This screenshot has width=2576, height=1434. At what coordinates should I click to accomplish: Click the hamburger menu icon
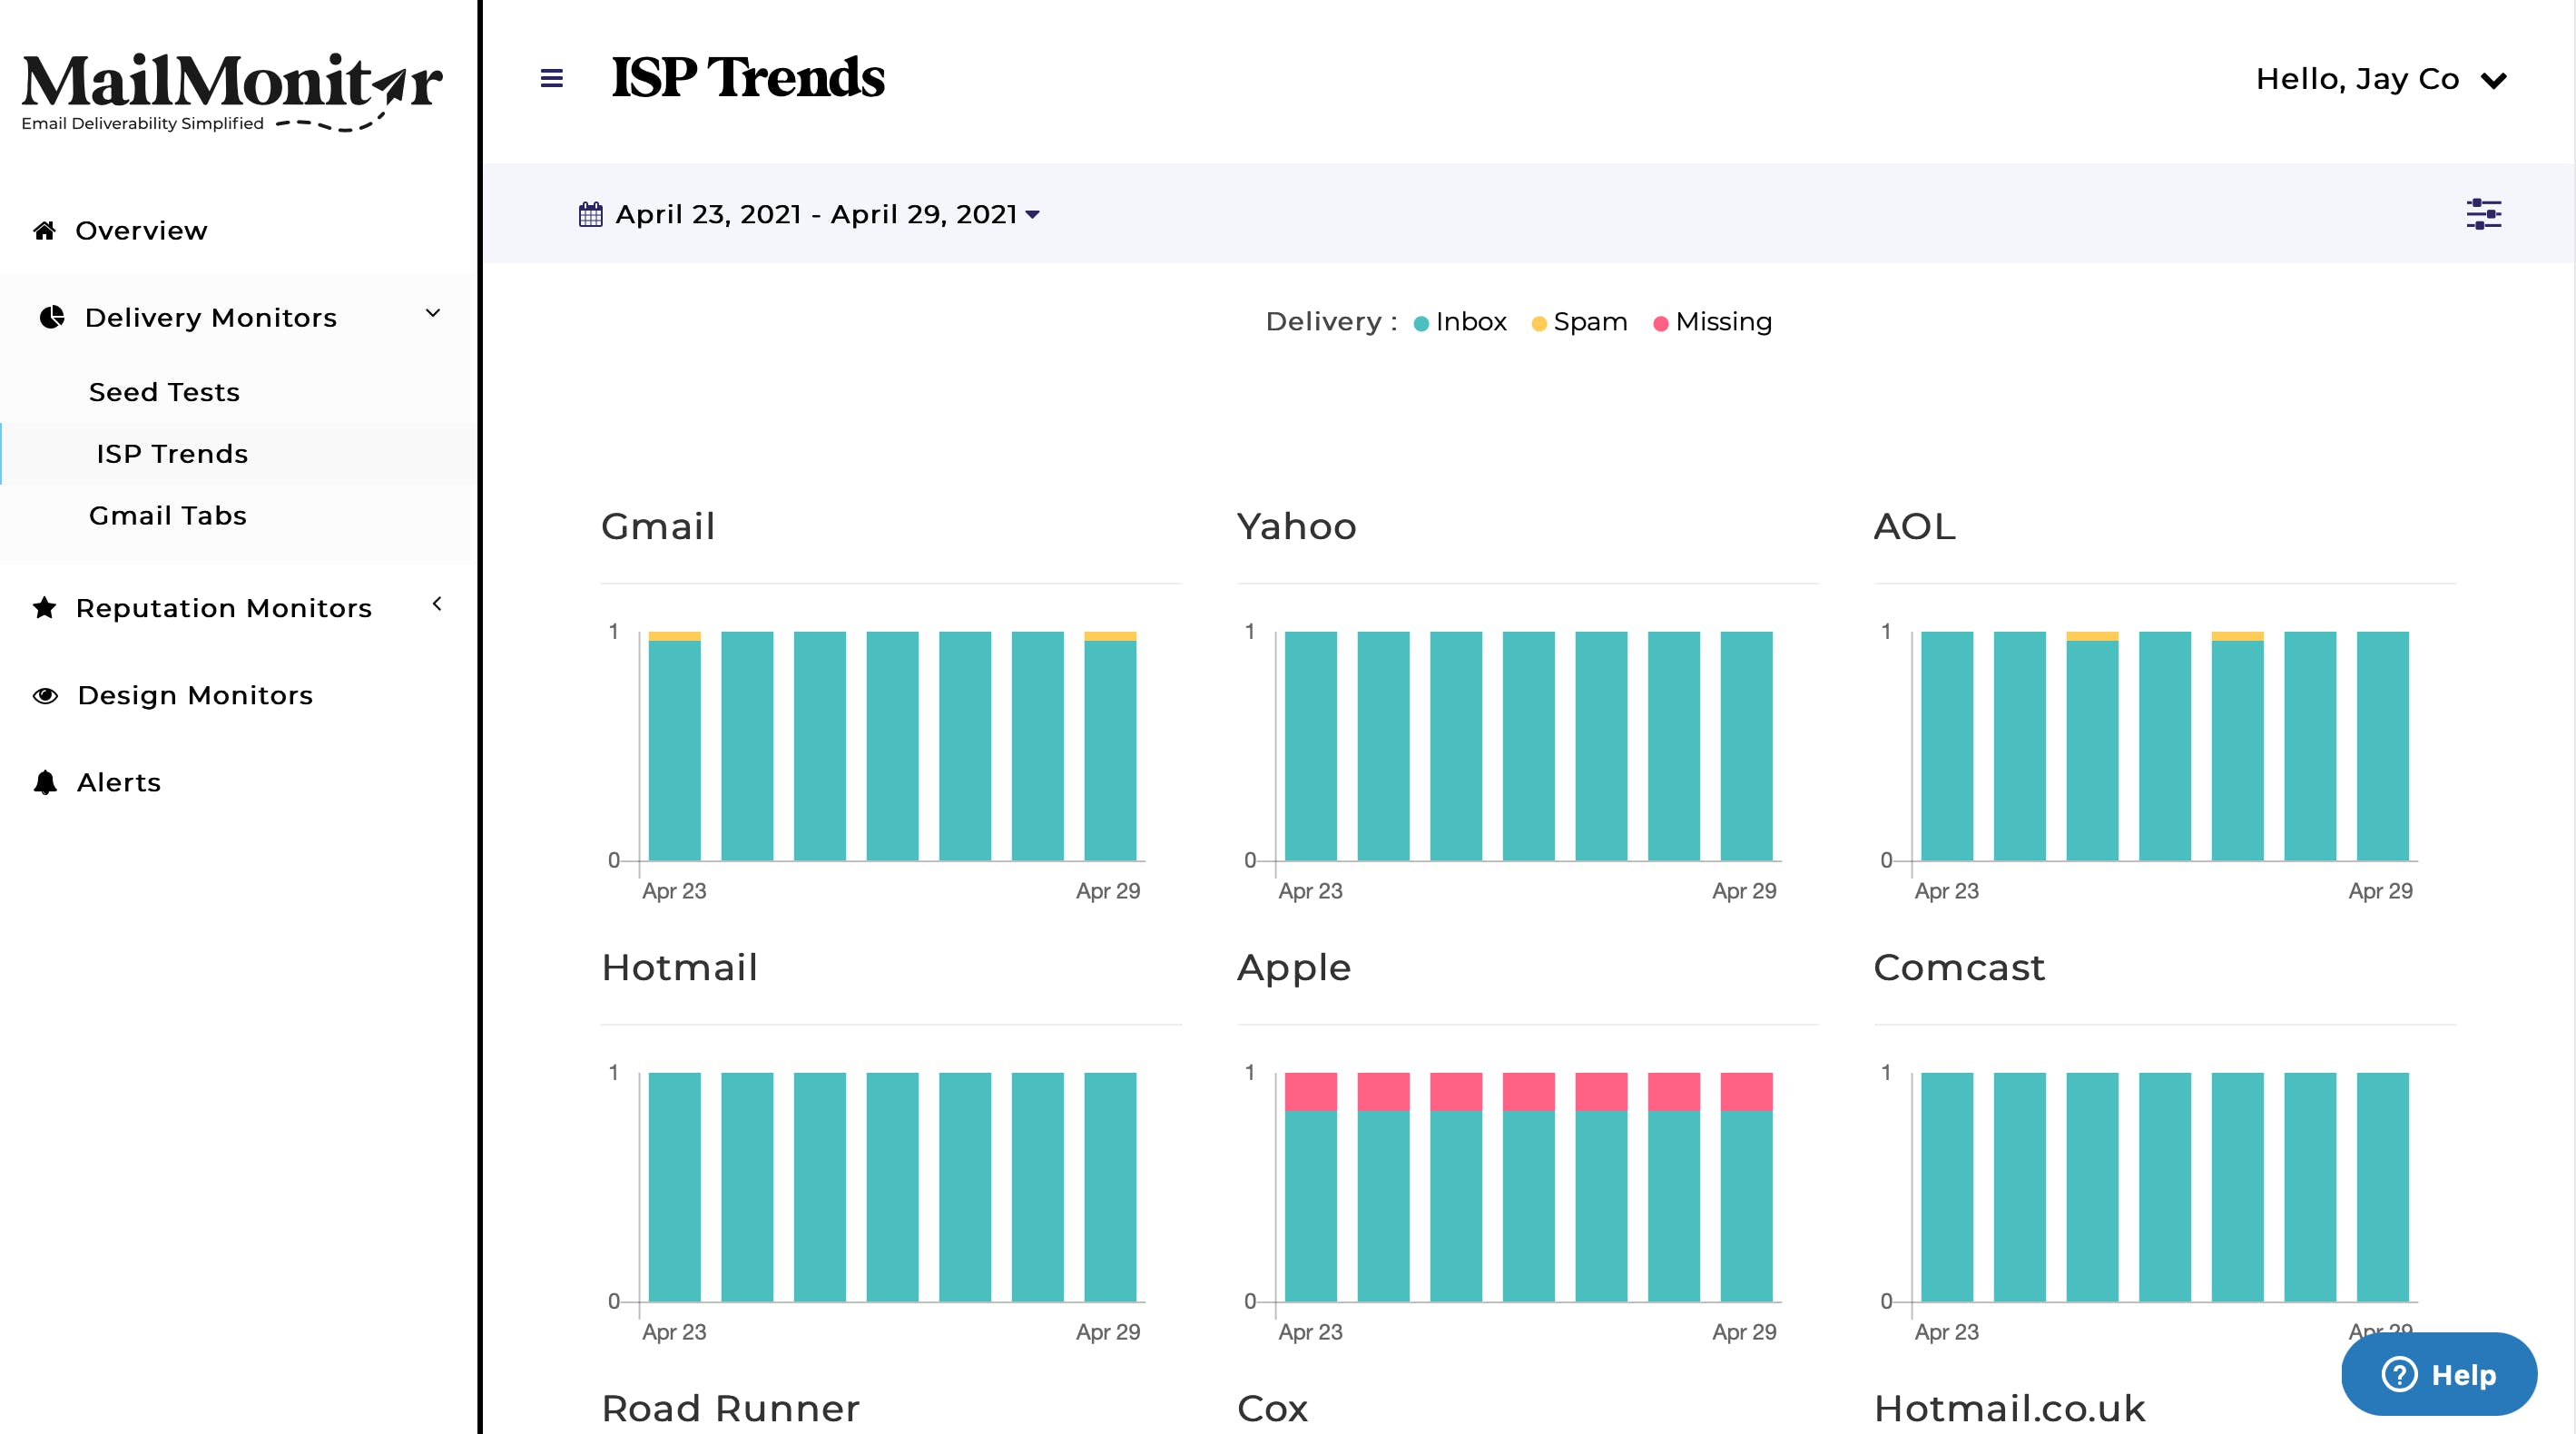tap(551, 78)
